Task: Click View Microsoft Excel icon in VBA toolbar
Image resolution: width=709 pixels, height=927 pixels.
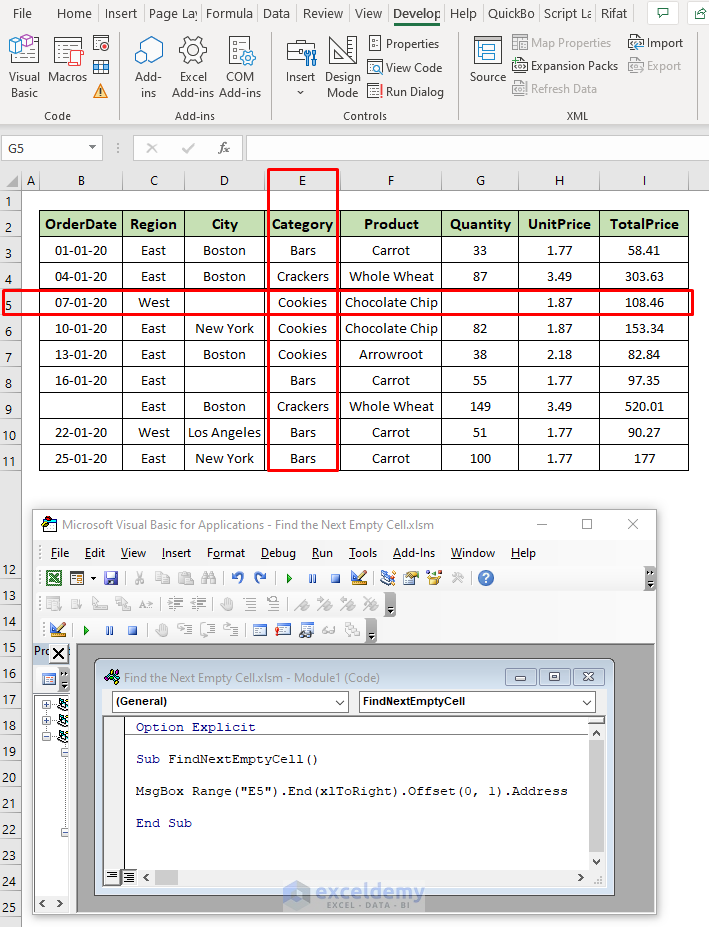Action: [x=54, y=578]
